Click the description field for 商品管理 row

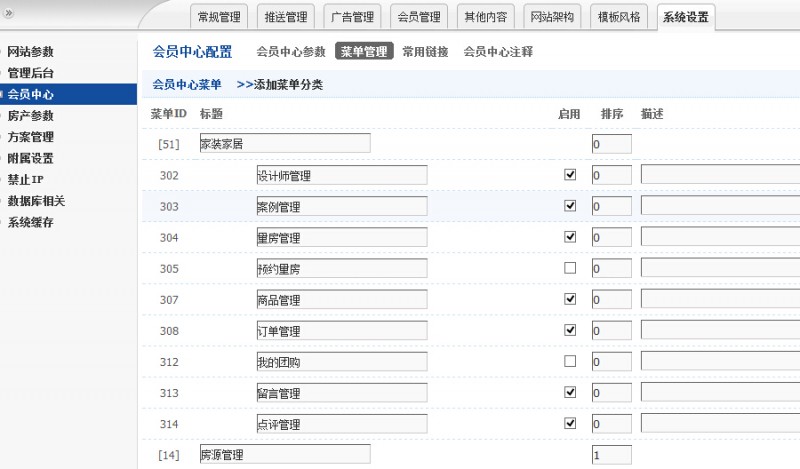tap(720, 299)
